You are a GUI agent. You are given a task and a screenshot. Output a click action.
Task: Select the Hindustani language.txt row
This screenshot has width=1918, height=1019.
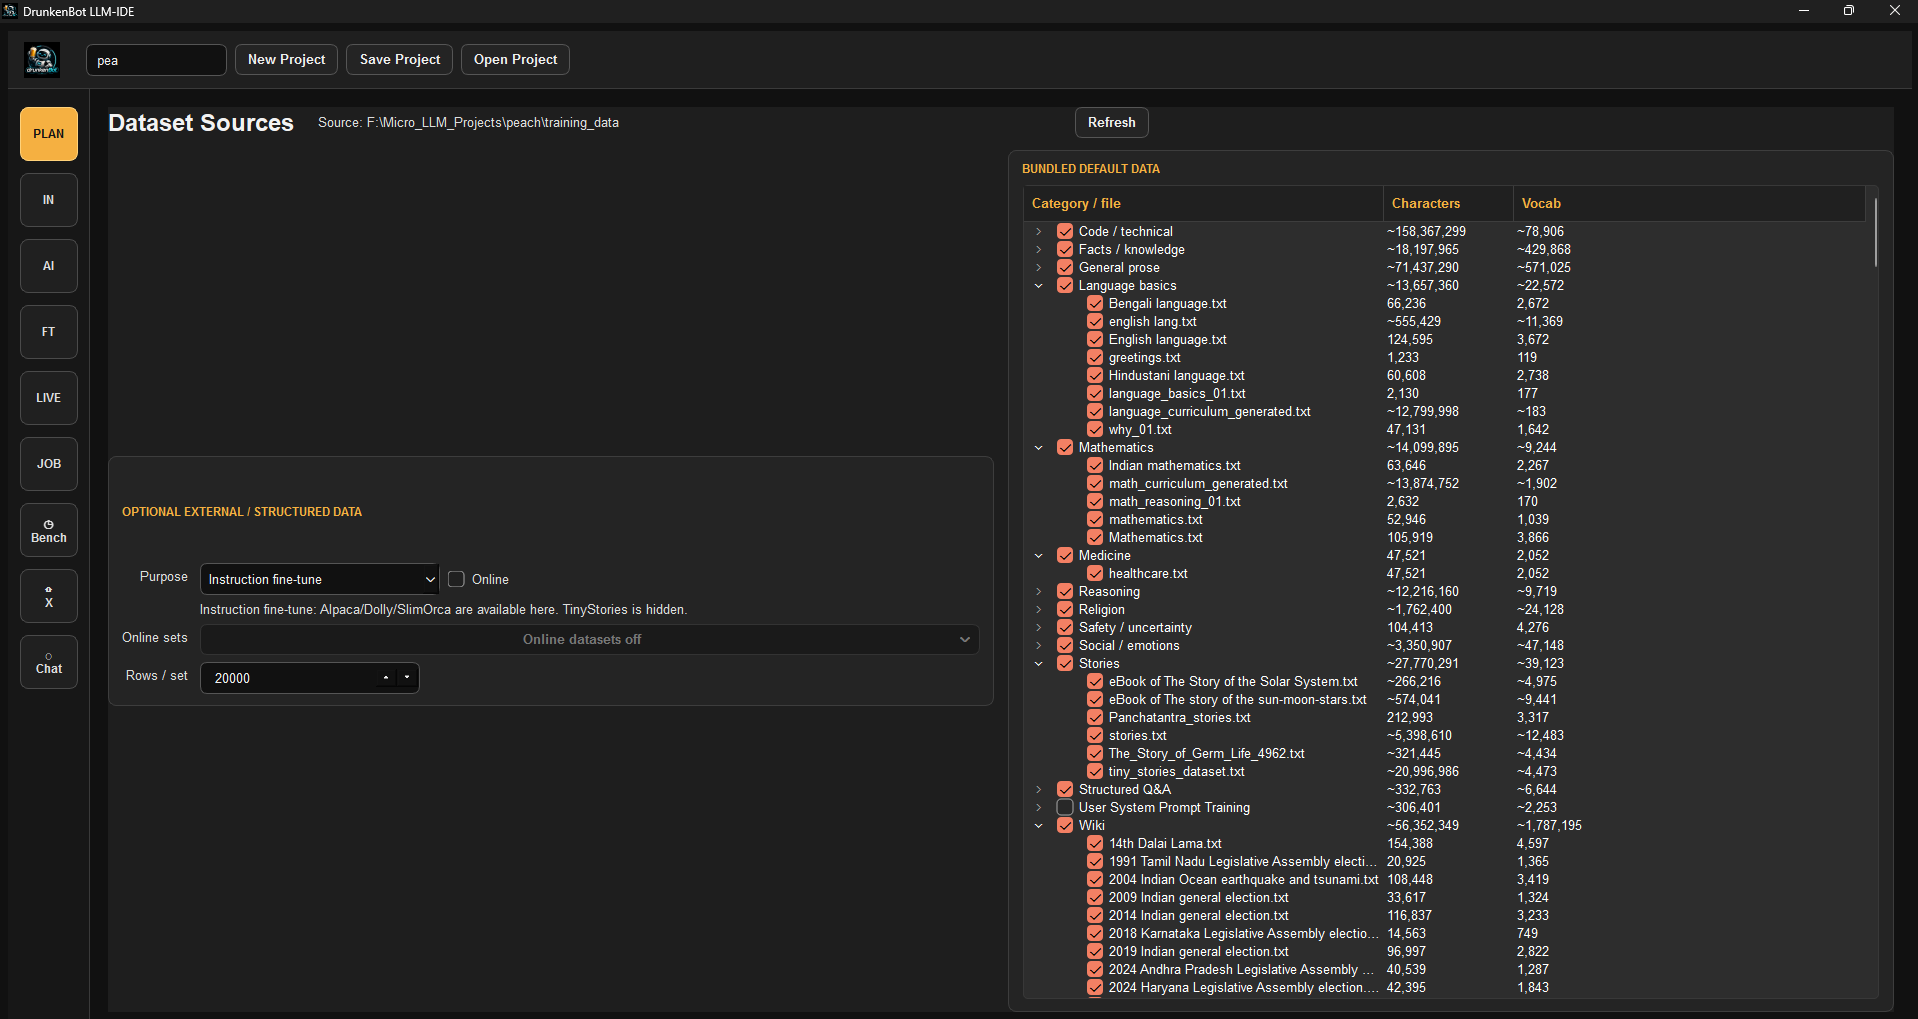[1444, 375]
